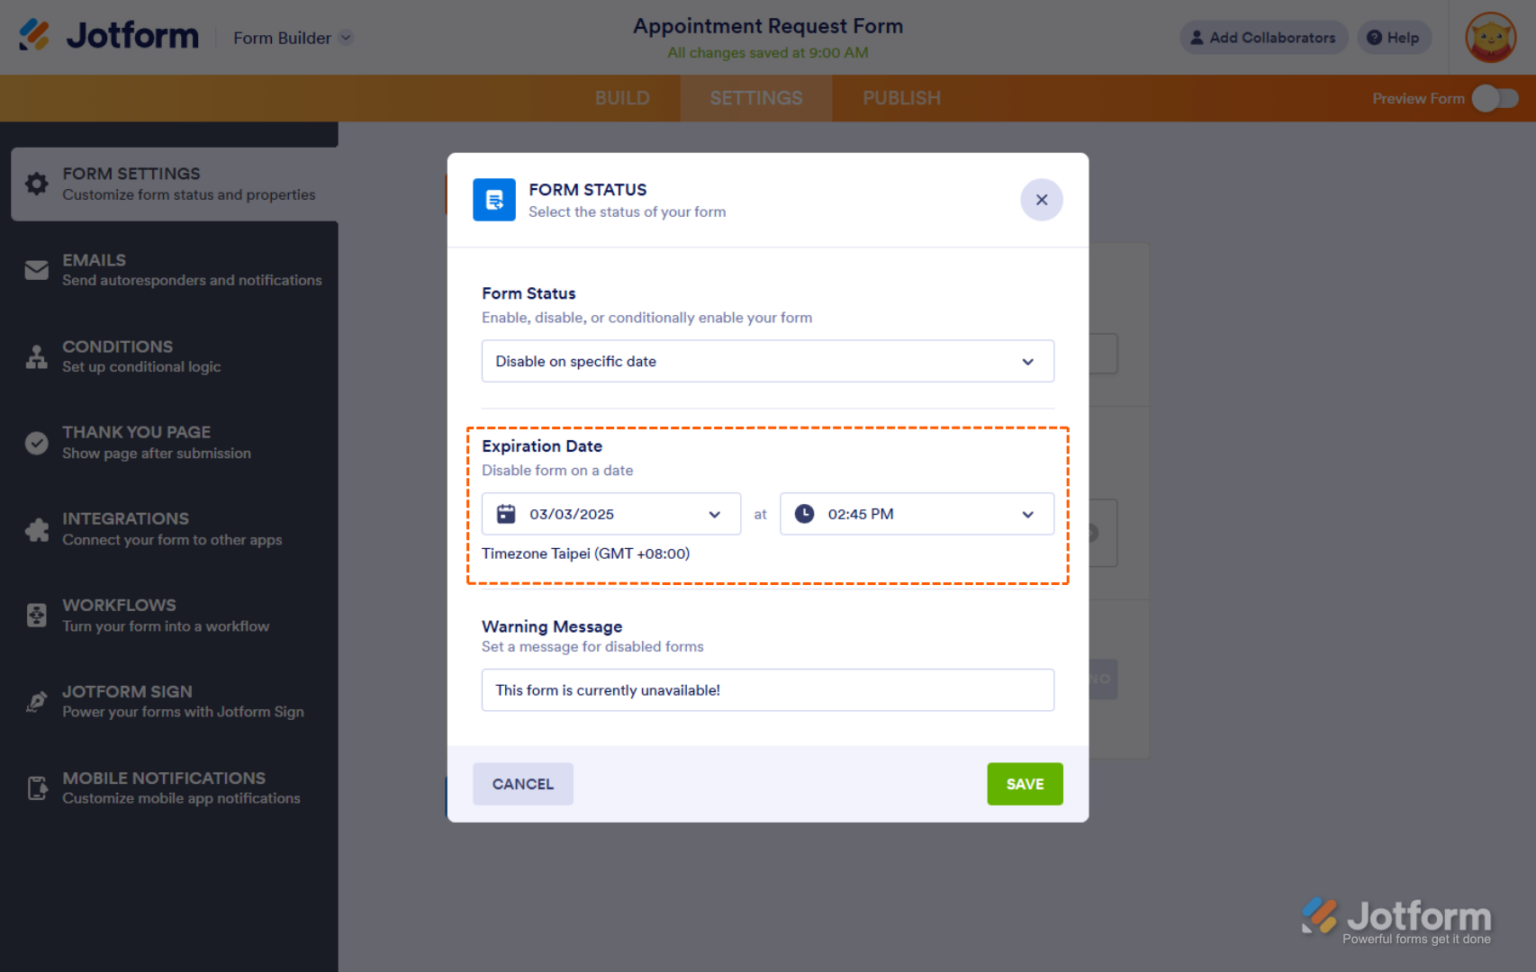Save the form status settings

(1024, 784)
